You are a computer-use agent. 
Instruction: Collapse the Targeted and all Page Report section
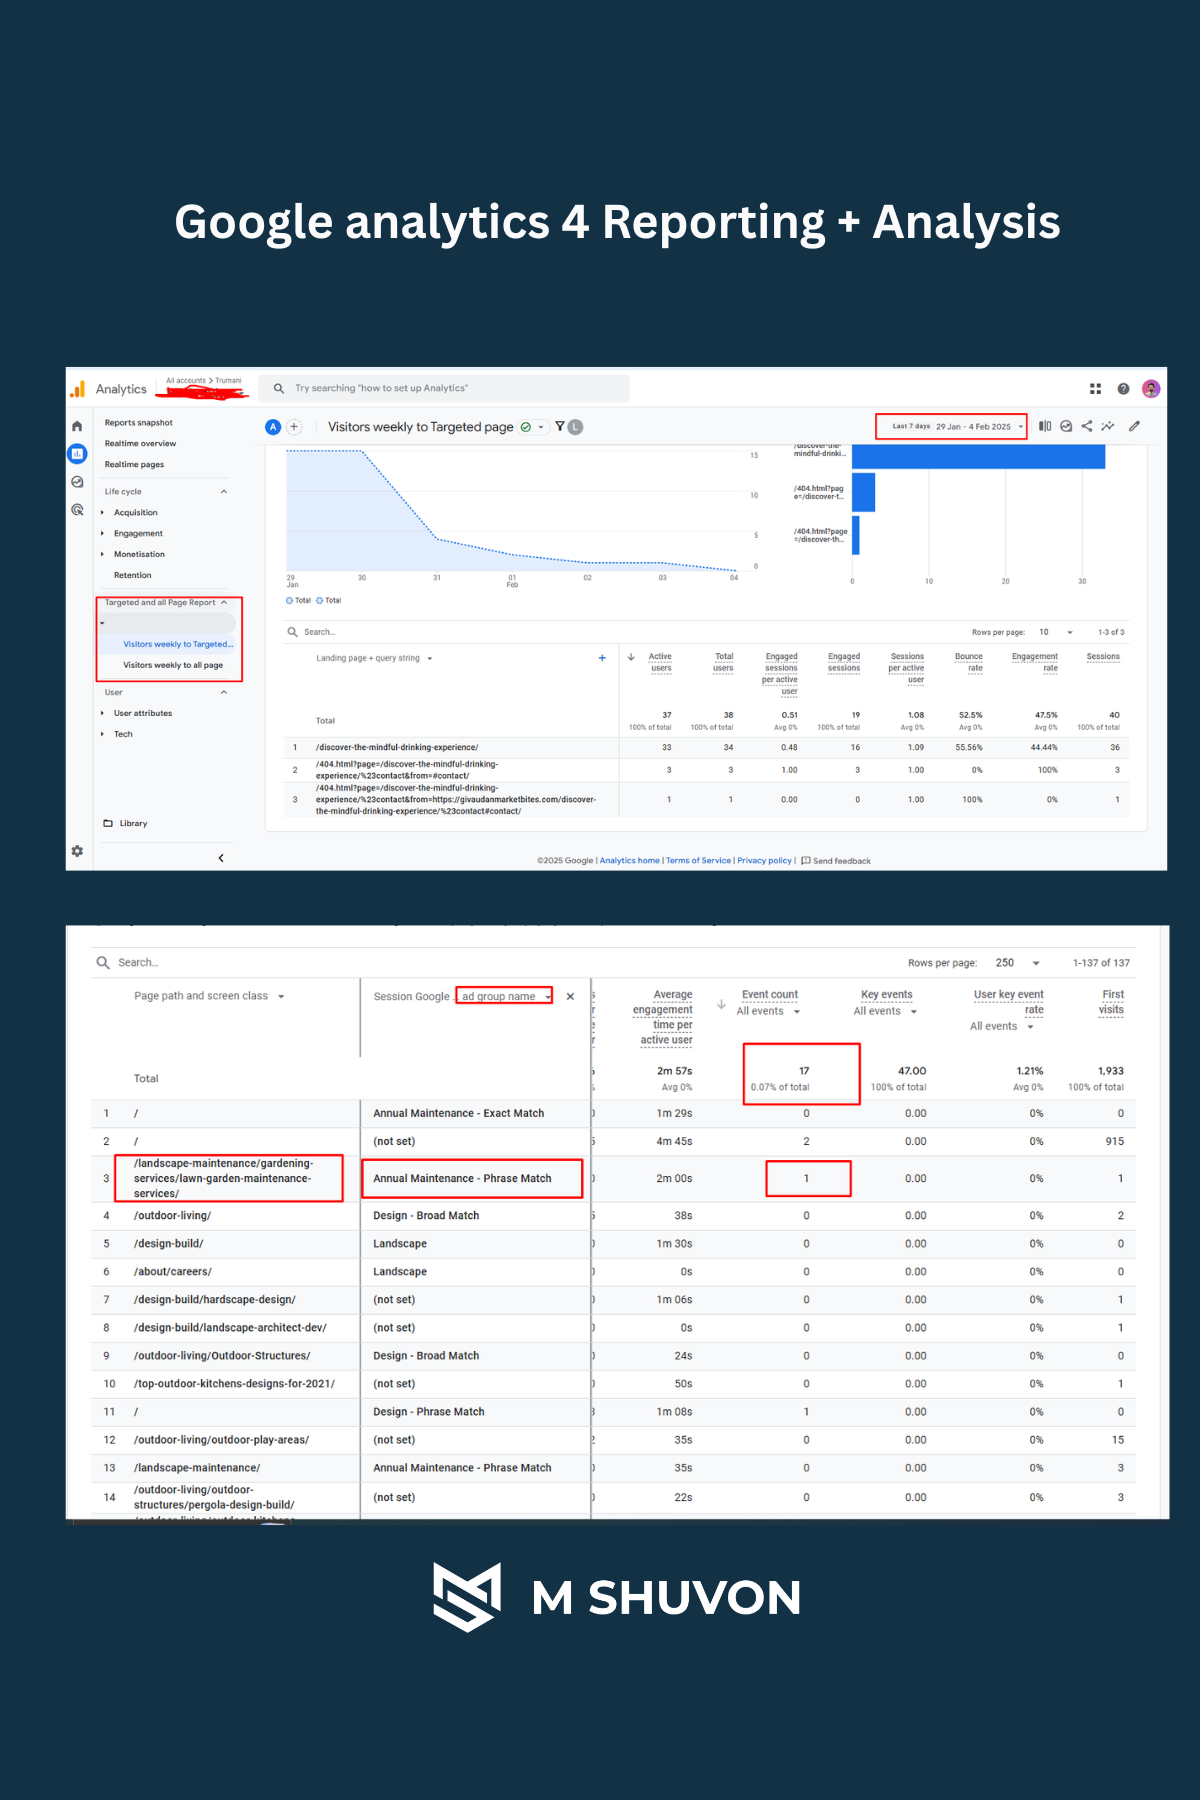point(224,603)
